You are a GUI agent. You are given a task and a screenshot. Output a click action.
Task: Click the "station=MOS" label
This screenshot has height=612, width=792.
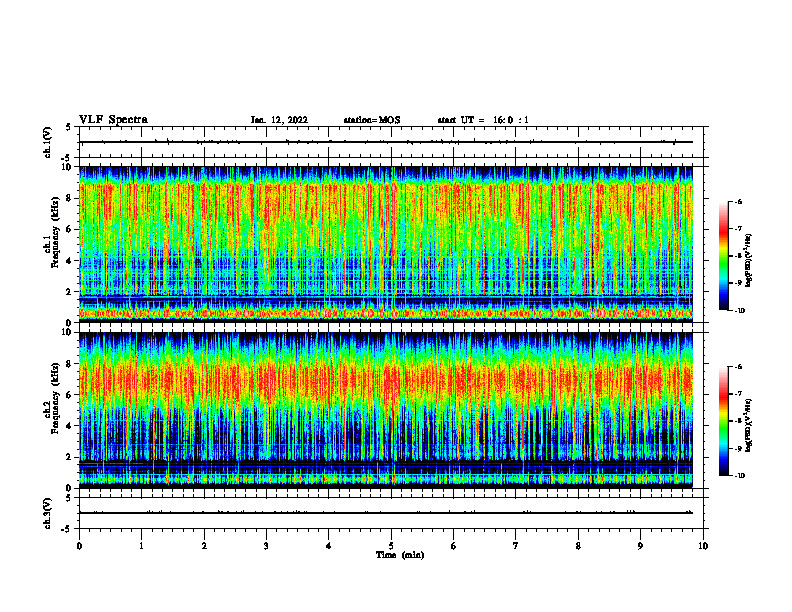point(372,120)
